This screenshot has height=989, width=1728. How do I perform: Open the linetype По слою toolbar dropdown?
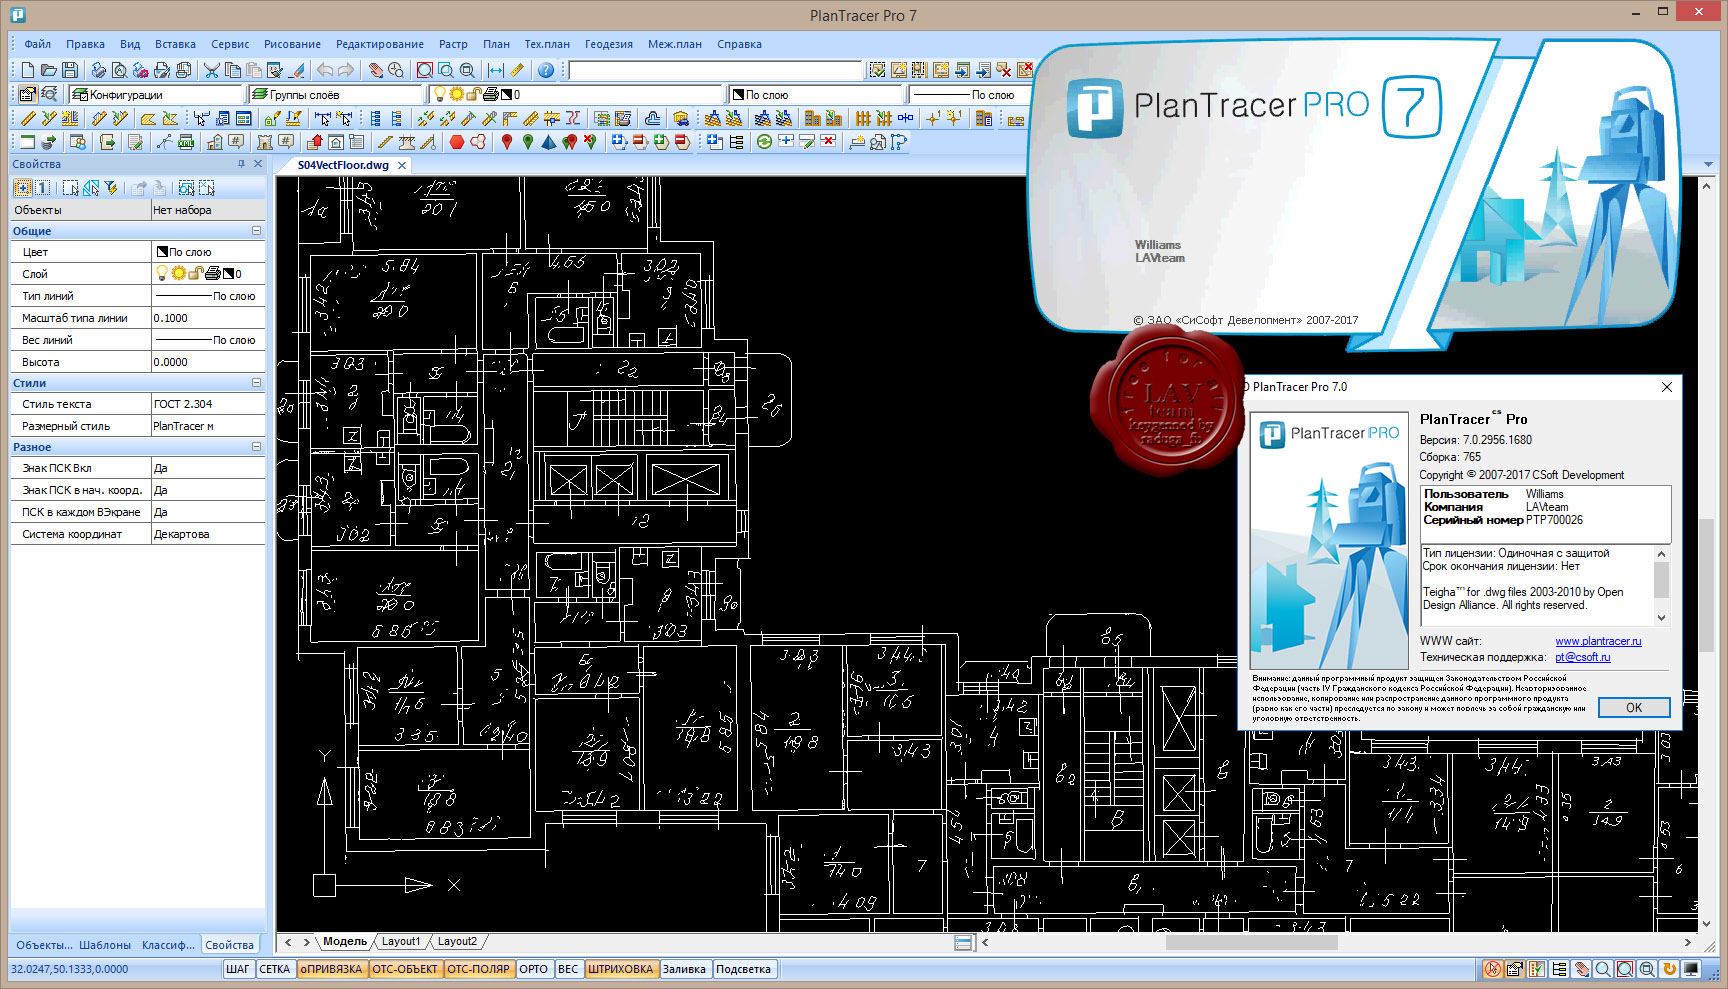(x=968, y=95)
